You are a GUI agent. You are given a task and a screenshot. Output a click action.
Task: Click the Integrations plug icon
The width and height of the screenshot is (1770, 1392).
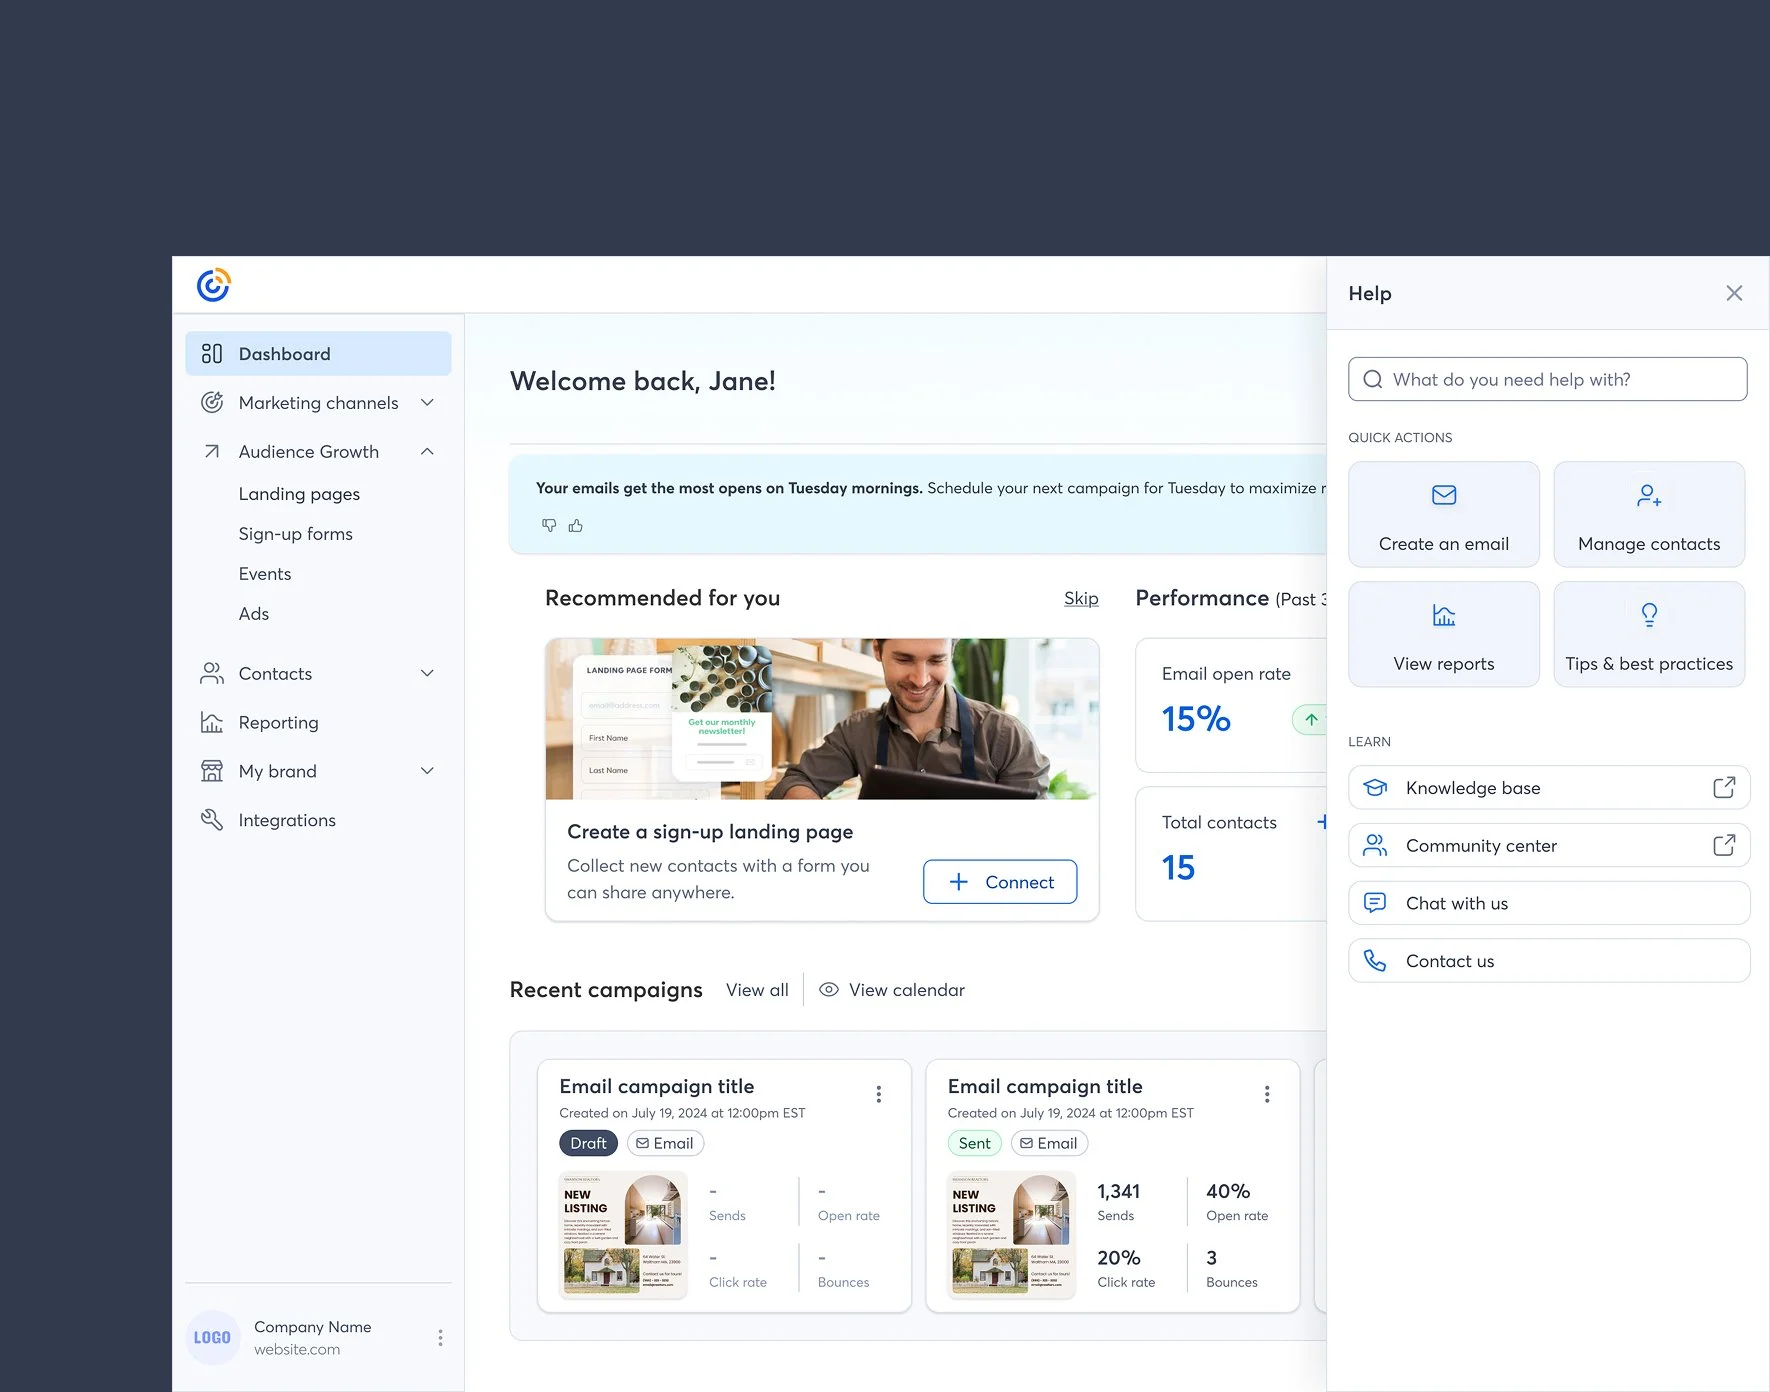pos(212,820)
